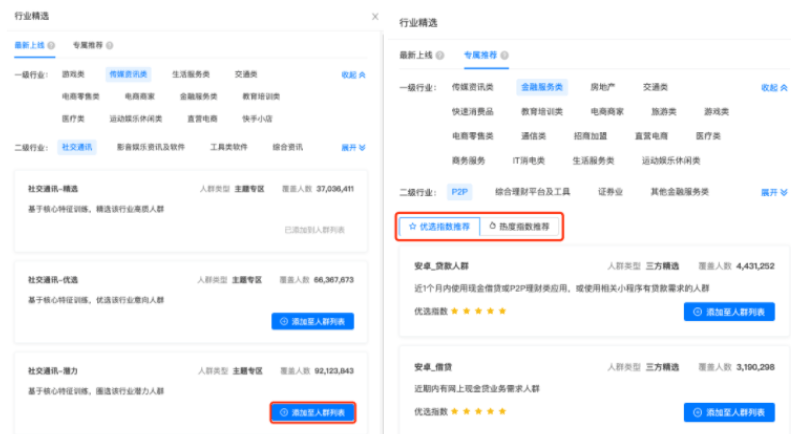
Task: Choose 生活服务类 in right panel
Action: click(593, 160)
